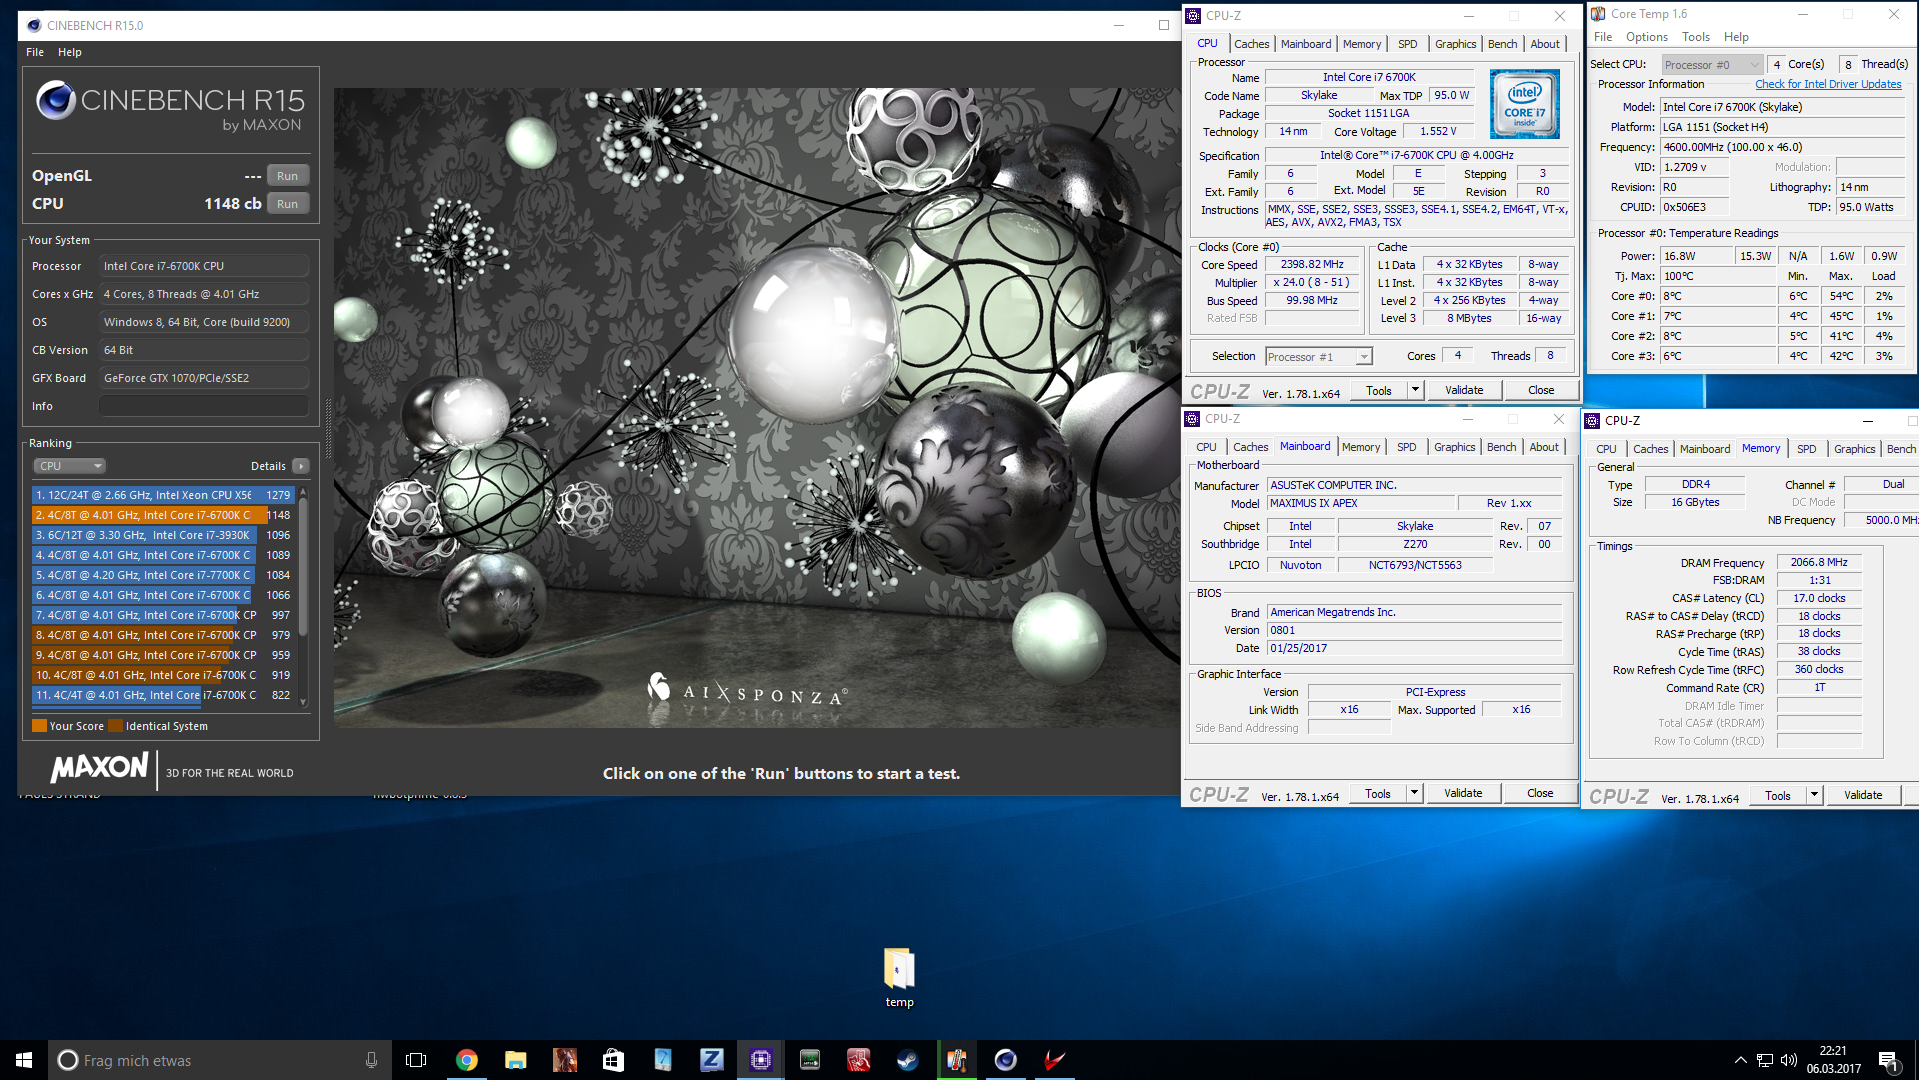Viewport: 1919px width, 1080px height.
Task: Open Graphics tab in top CPU-Z window
Action: [1455, 44]
